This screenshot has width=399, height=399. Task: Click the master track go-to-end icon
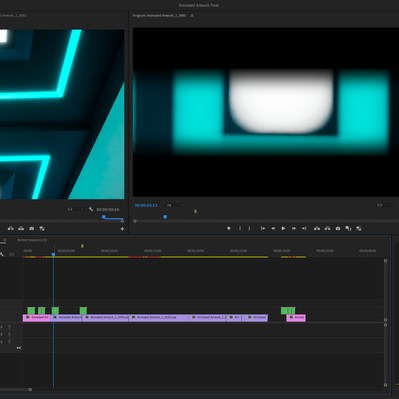coord(19,348)
